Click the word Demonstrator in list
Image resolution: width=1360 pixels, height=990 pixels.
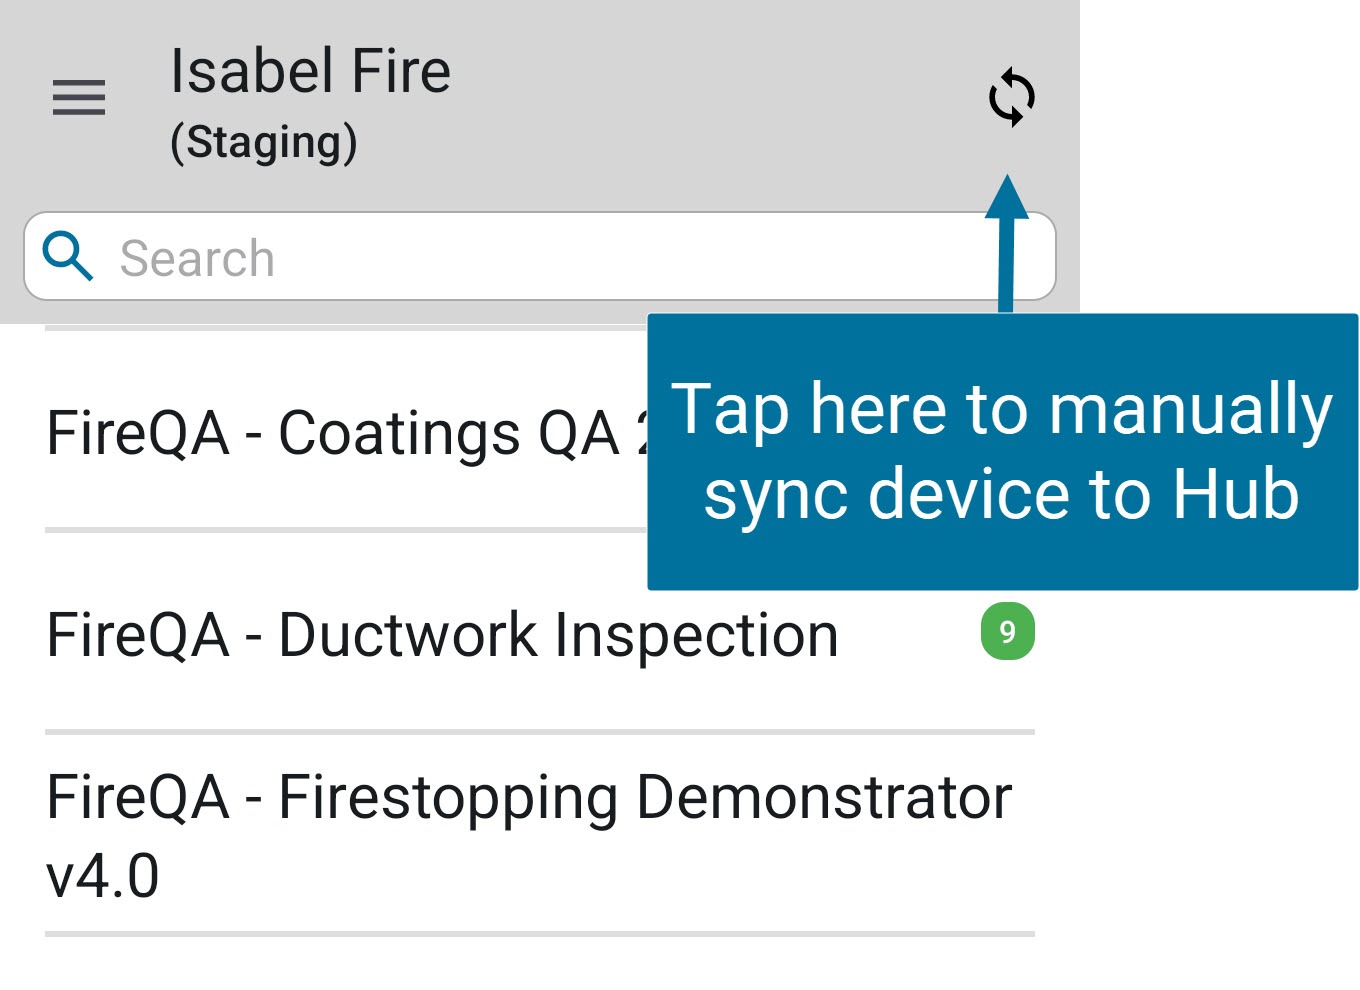[x=824, y=798]
